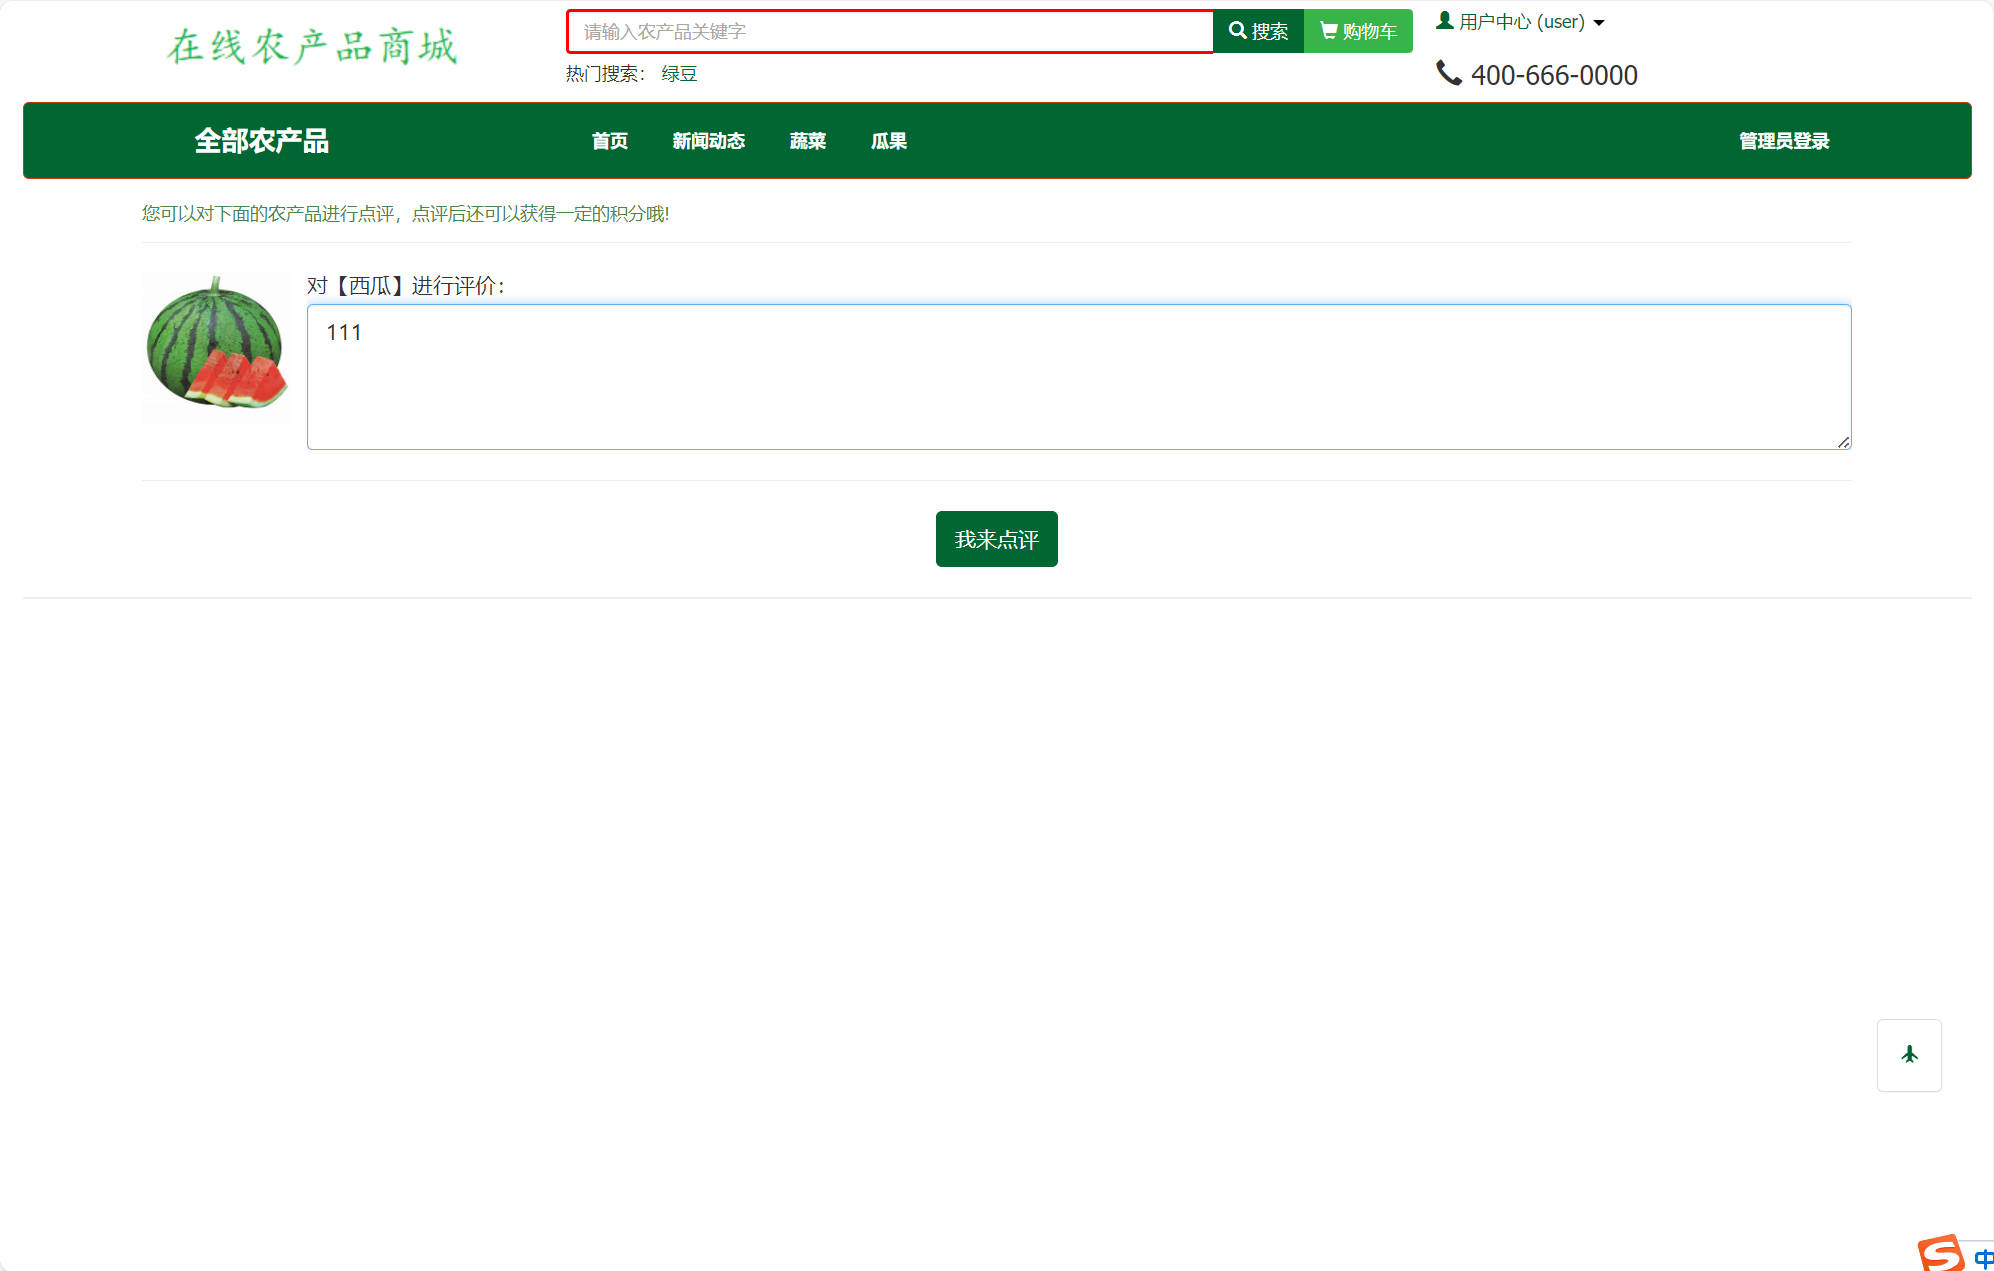Click the watermelon product thumbnail

(x=216, y=346)
